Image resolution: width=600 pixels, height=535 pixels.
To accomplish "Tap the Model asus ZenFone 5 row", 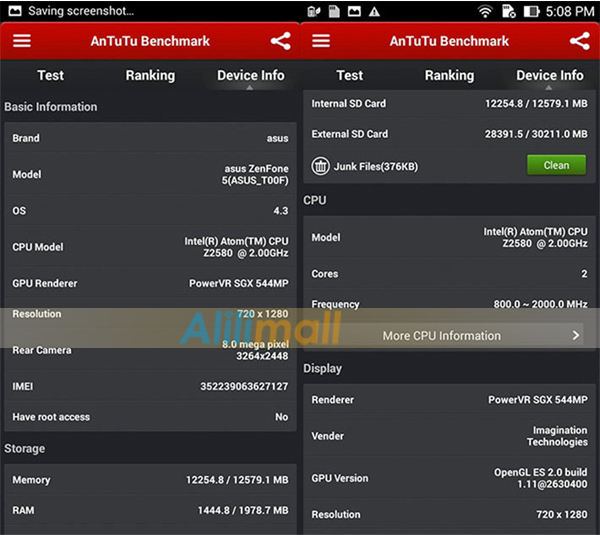I will click(x=150, y=175).
